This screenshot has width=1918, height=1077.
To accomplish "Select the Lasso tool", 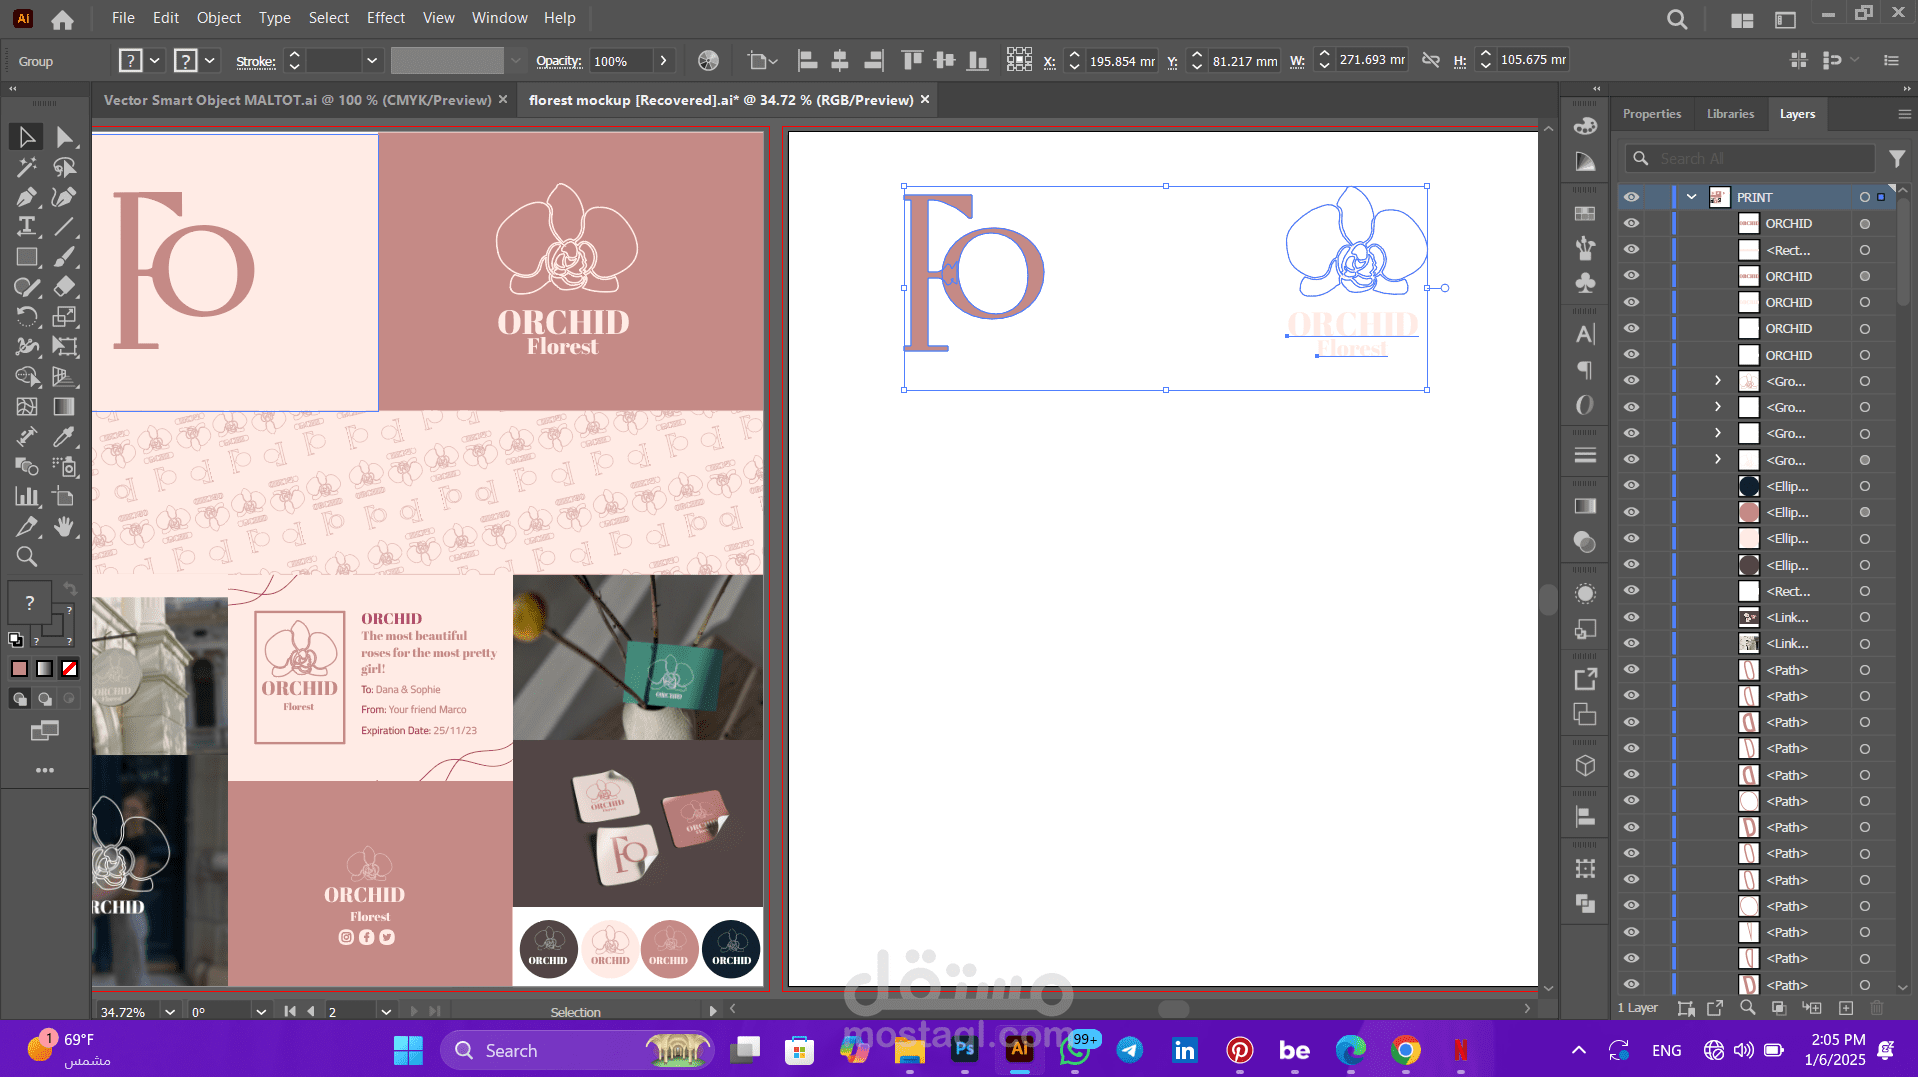I will coord(65,167).
